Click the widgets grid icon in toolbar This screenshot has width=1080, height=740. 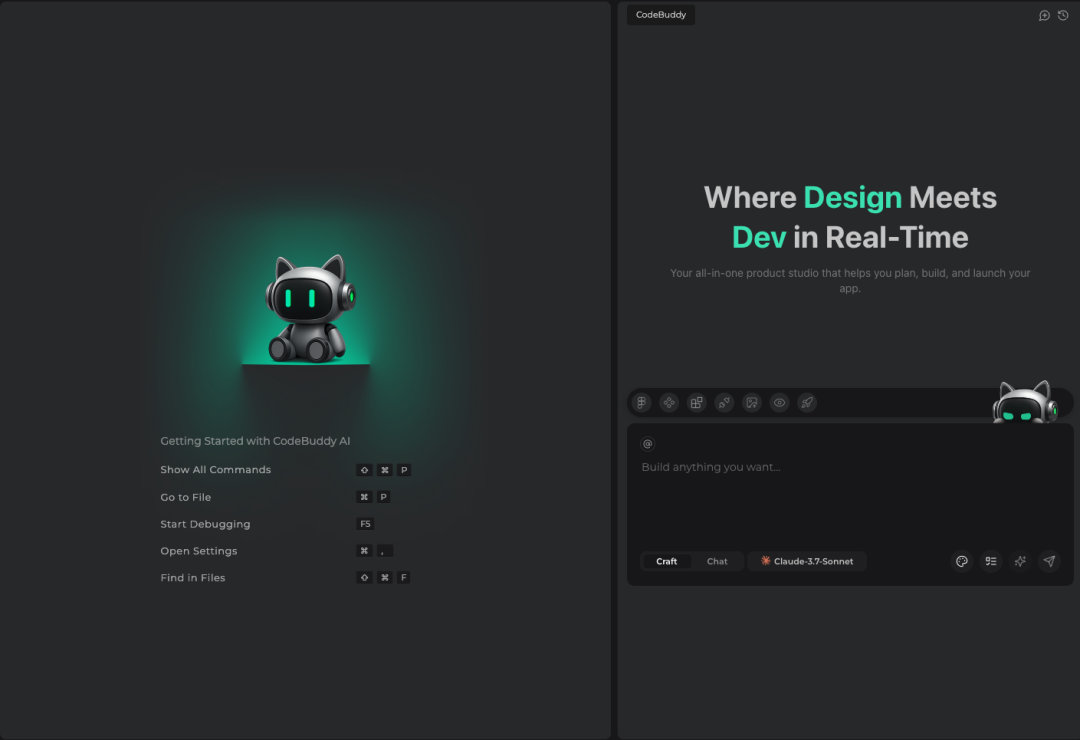tap(697, 403)
